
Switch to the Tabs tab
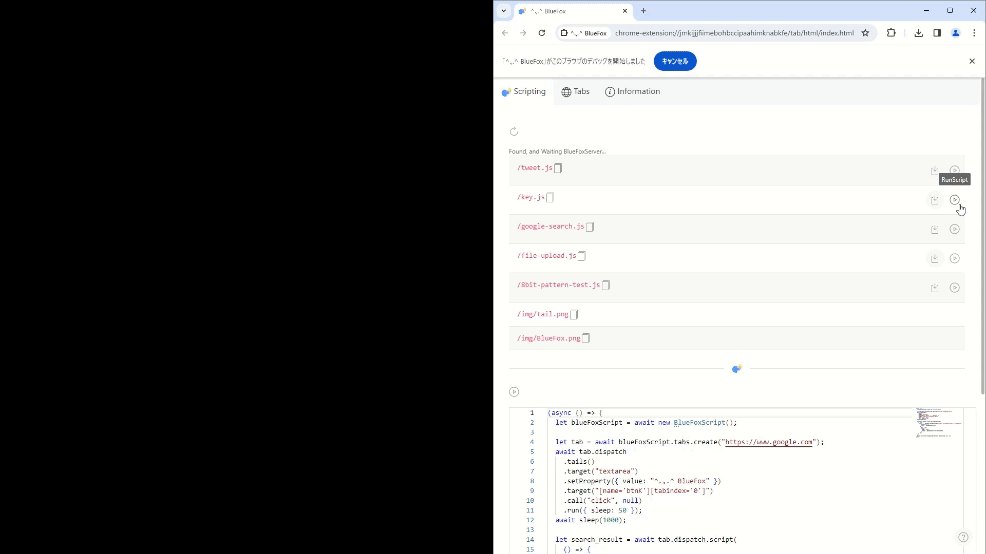575,92
